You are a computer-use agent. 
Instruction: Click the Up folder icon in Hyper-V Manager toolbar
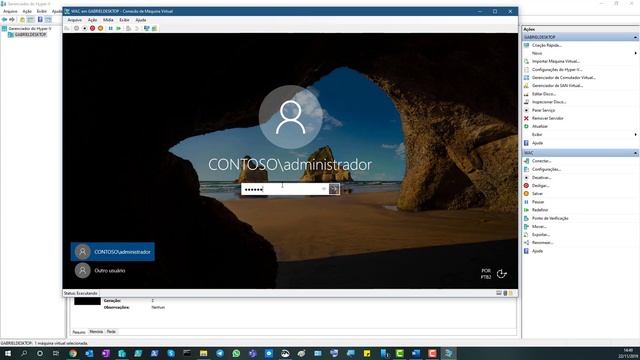[x=22, y=20]
